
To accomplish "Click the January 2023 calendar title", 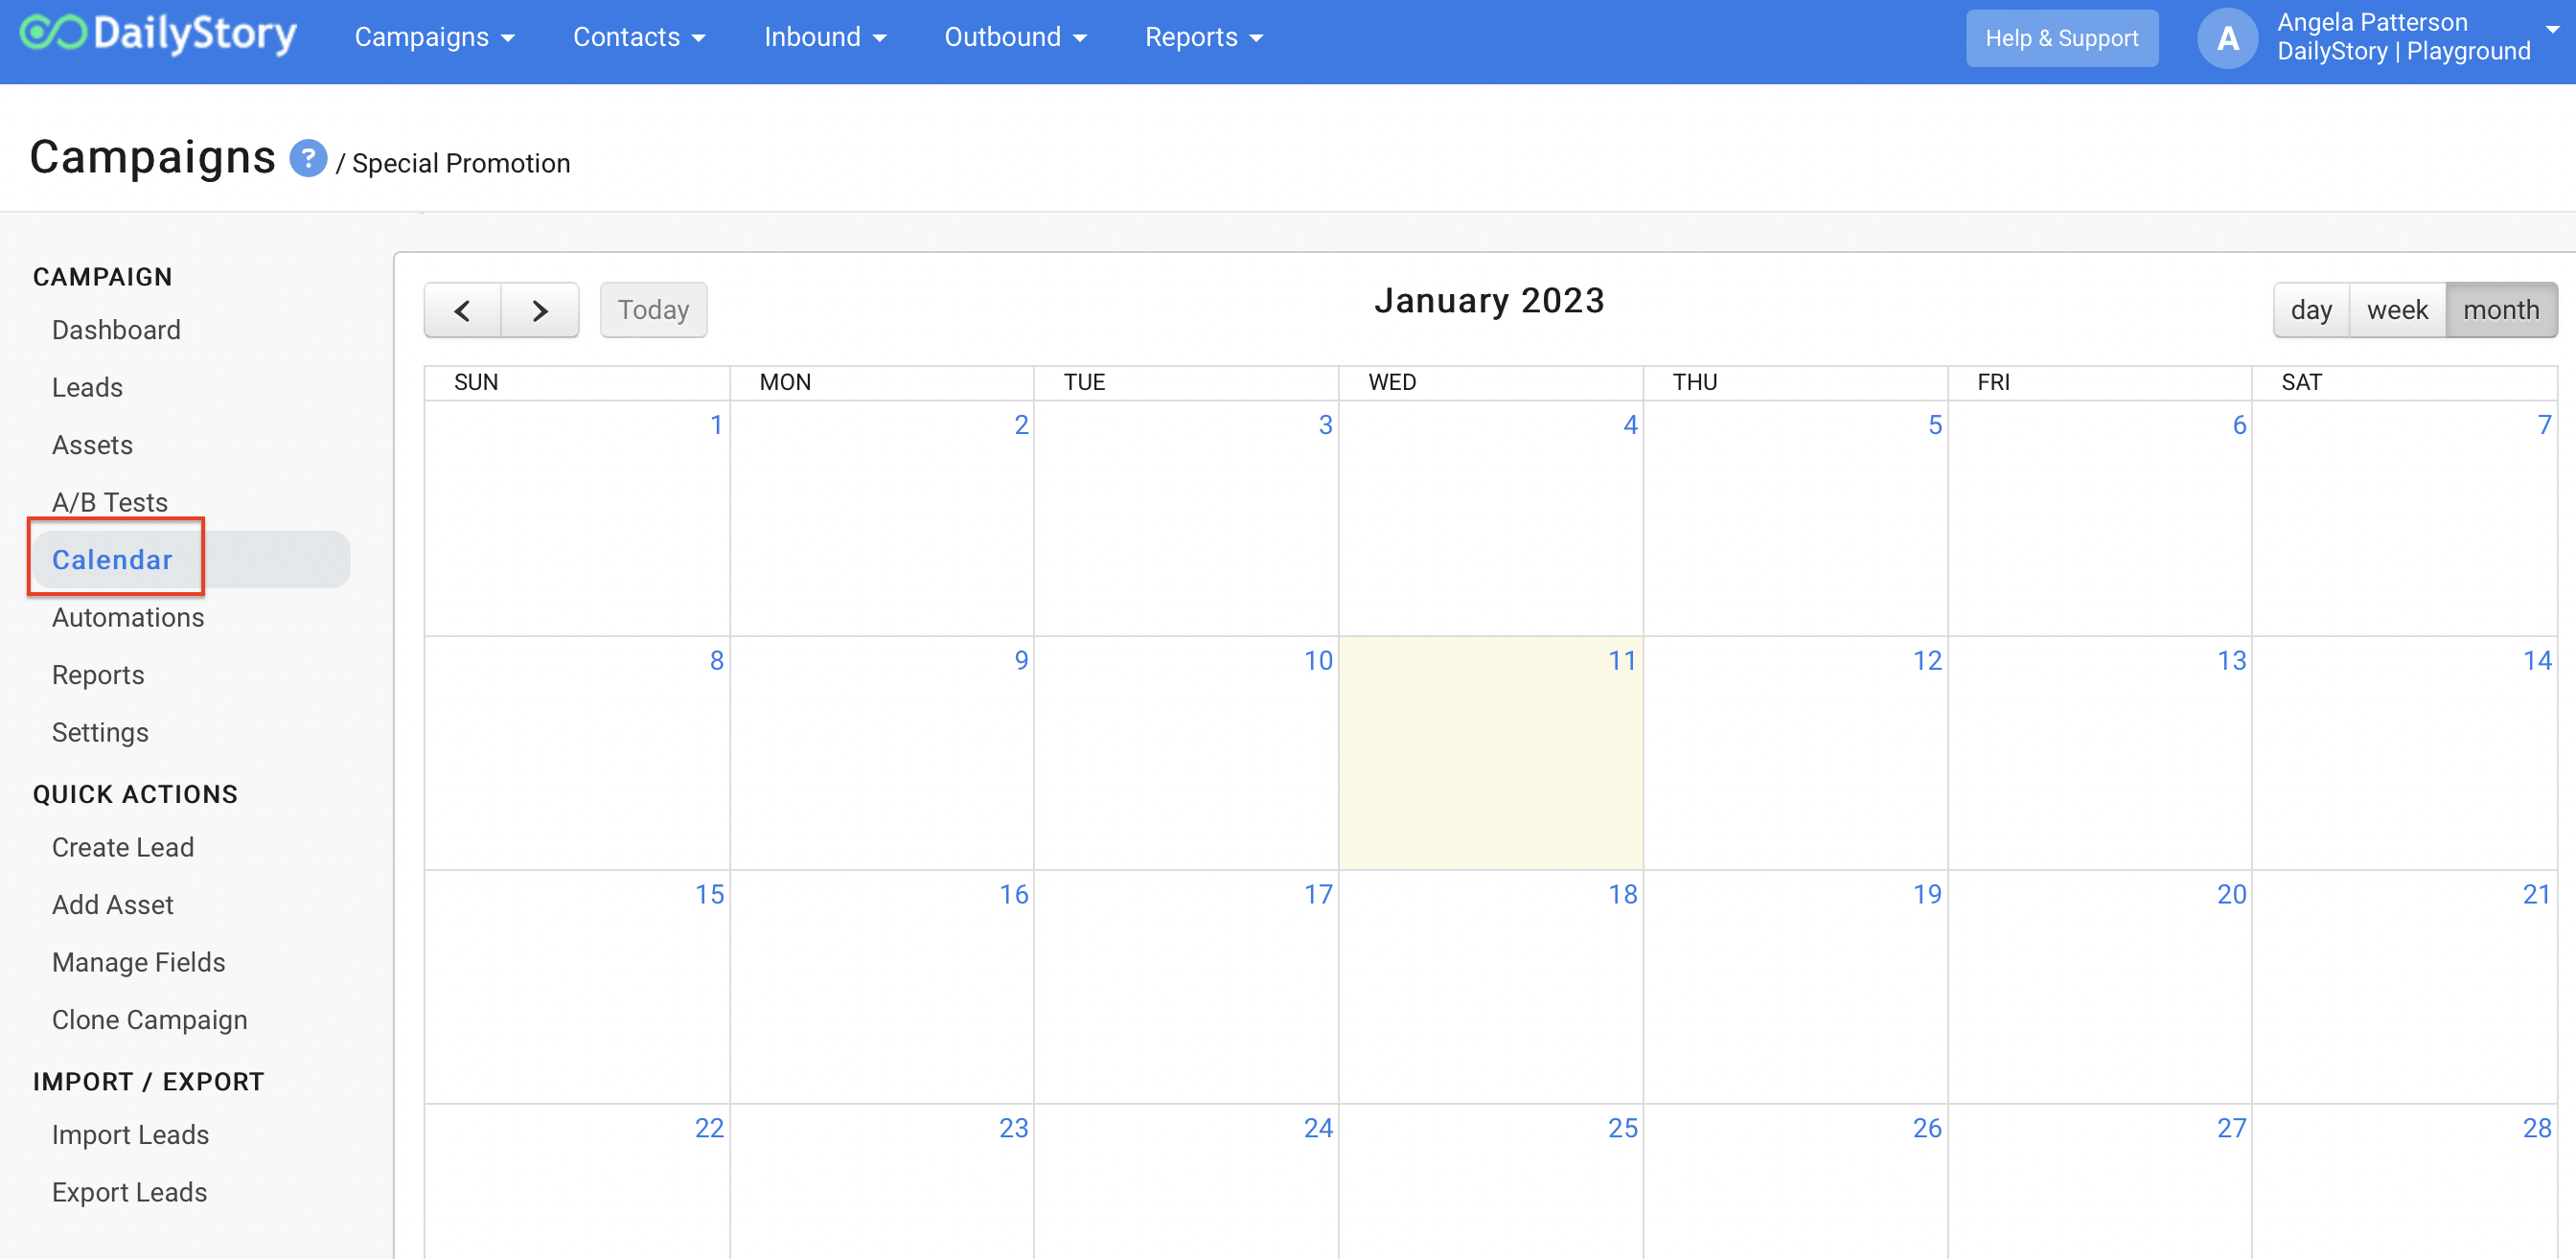I will 1489,300.
